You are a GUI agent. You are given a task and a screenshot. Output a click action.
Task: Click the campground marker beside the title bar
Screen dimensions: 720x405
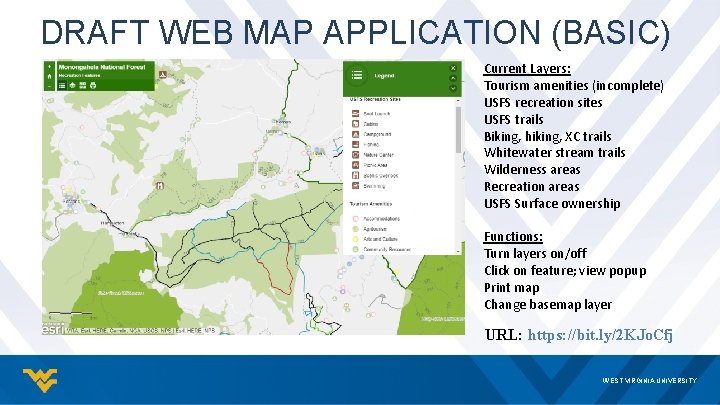click(x=163, y=74)
